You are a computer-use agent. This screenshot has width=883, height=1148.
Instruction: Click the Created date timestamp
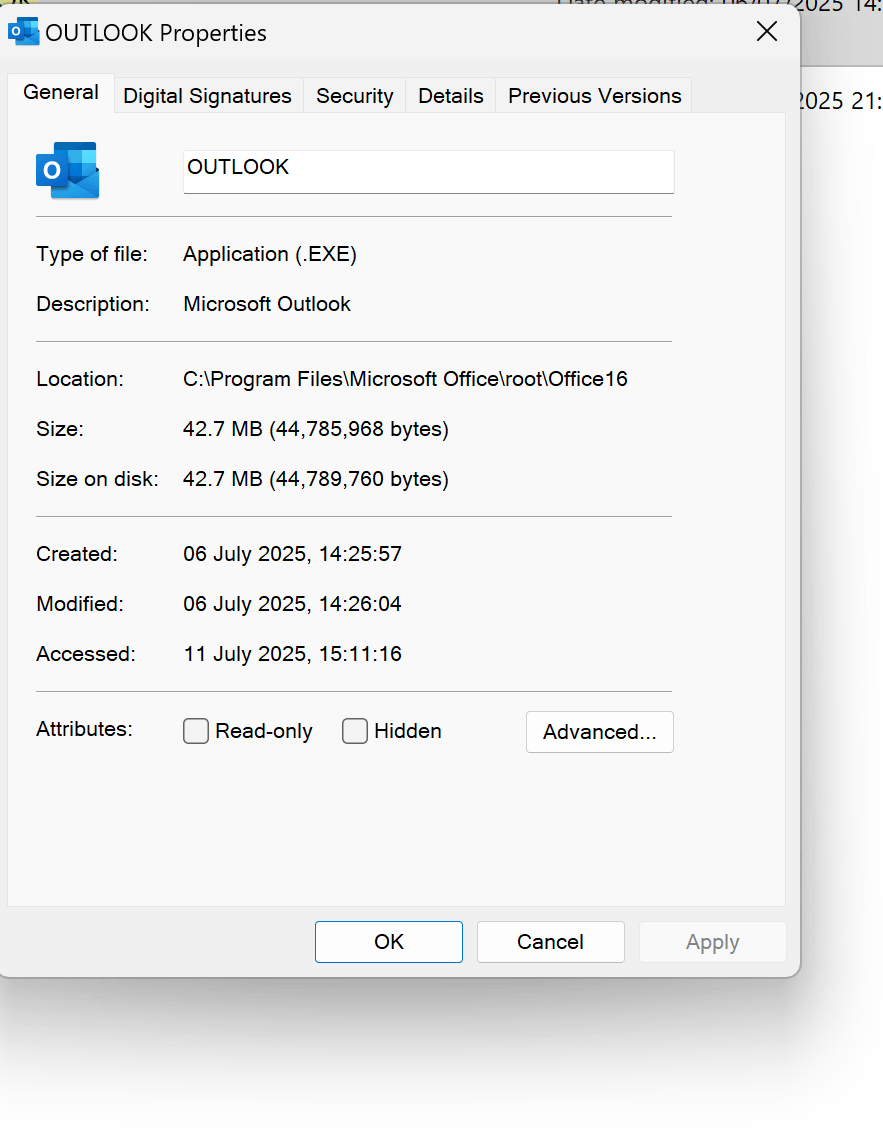[x=292, y=554]
